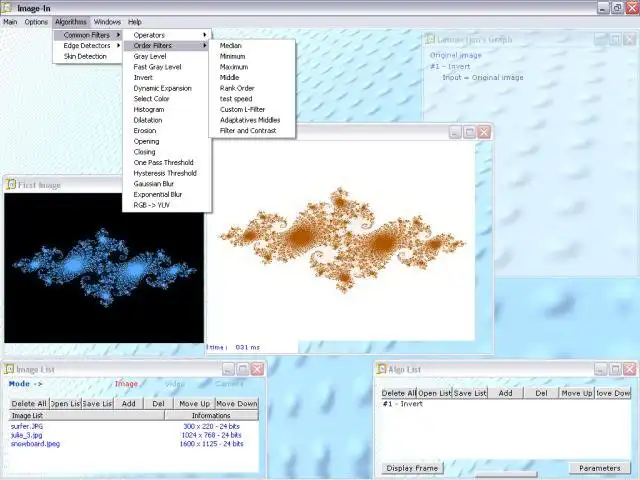Click the inverted orange fractal image
Screen dimensions: 640x480
342,241
